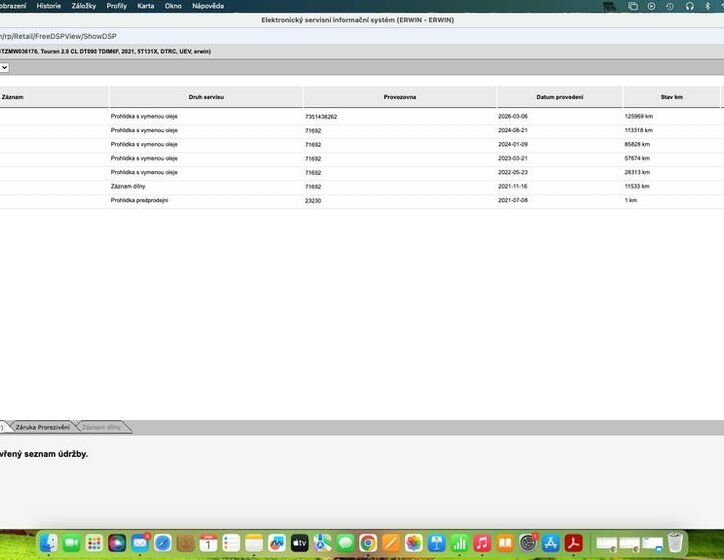Image resolution: width=724 pixels, height=560 pixels.
Task: Open Finder from the dock
Action: click(x=49, y=543)
